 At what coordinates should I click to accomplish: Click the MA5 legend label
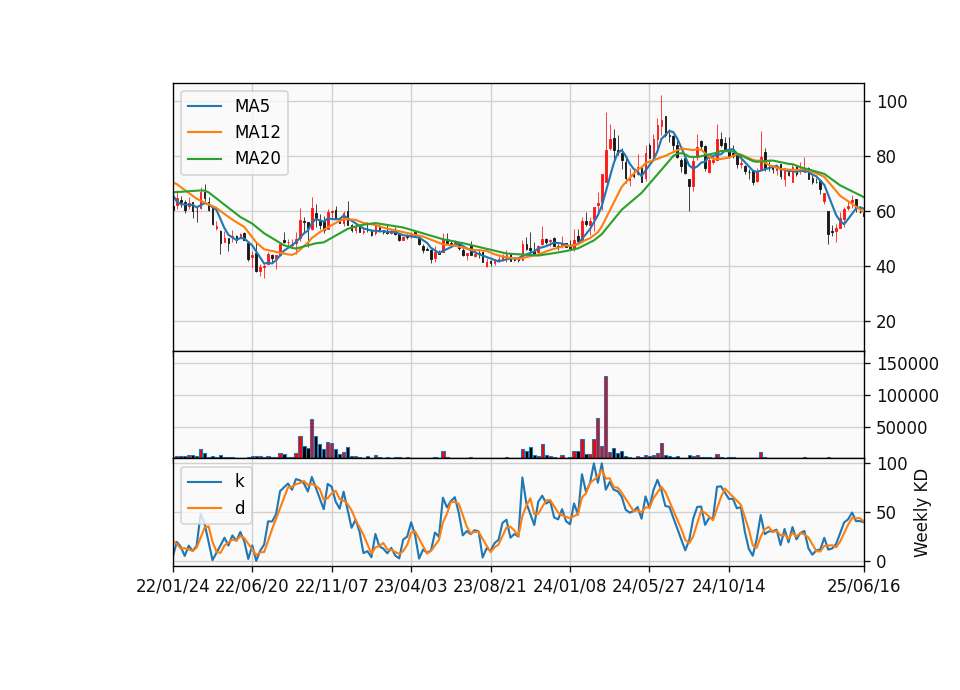click(252, 106)
